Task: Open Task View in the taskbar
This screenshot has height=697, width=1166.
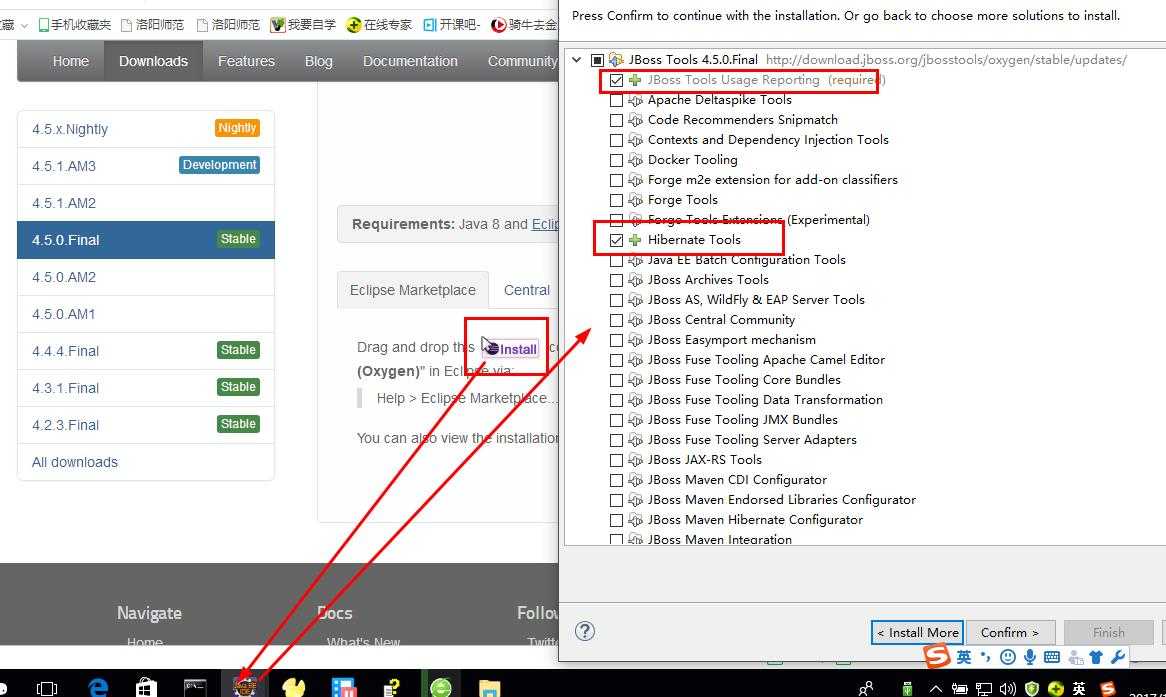Action: [47, 688]
